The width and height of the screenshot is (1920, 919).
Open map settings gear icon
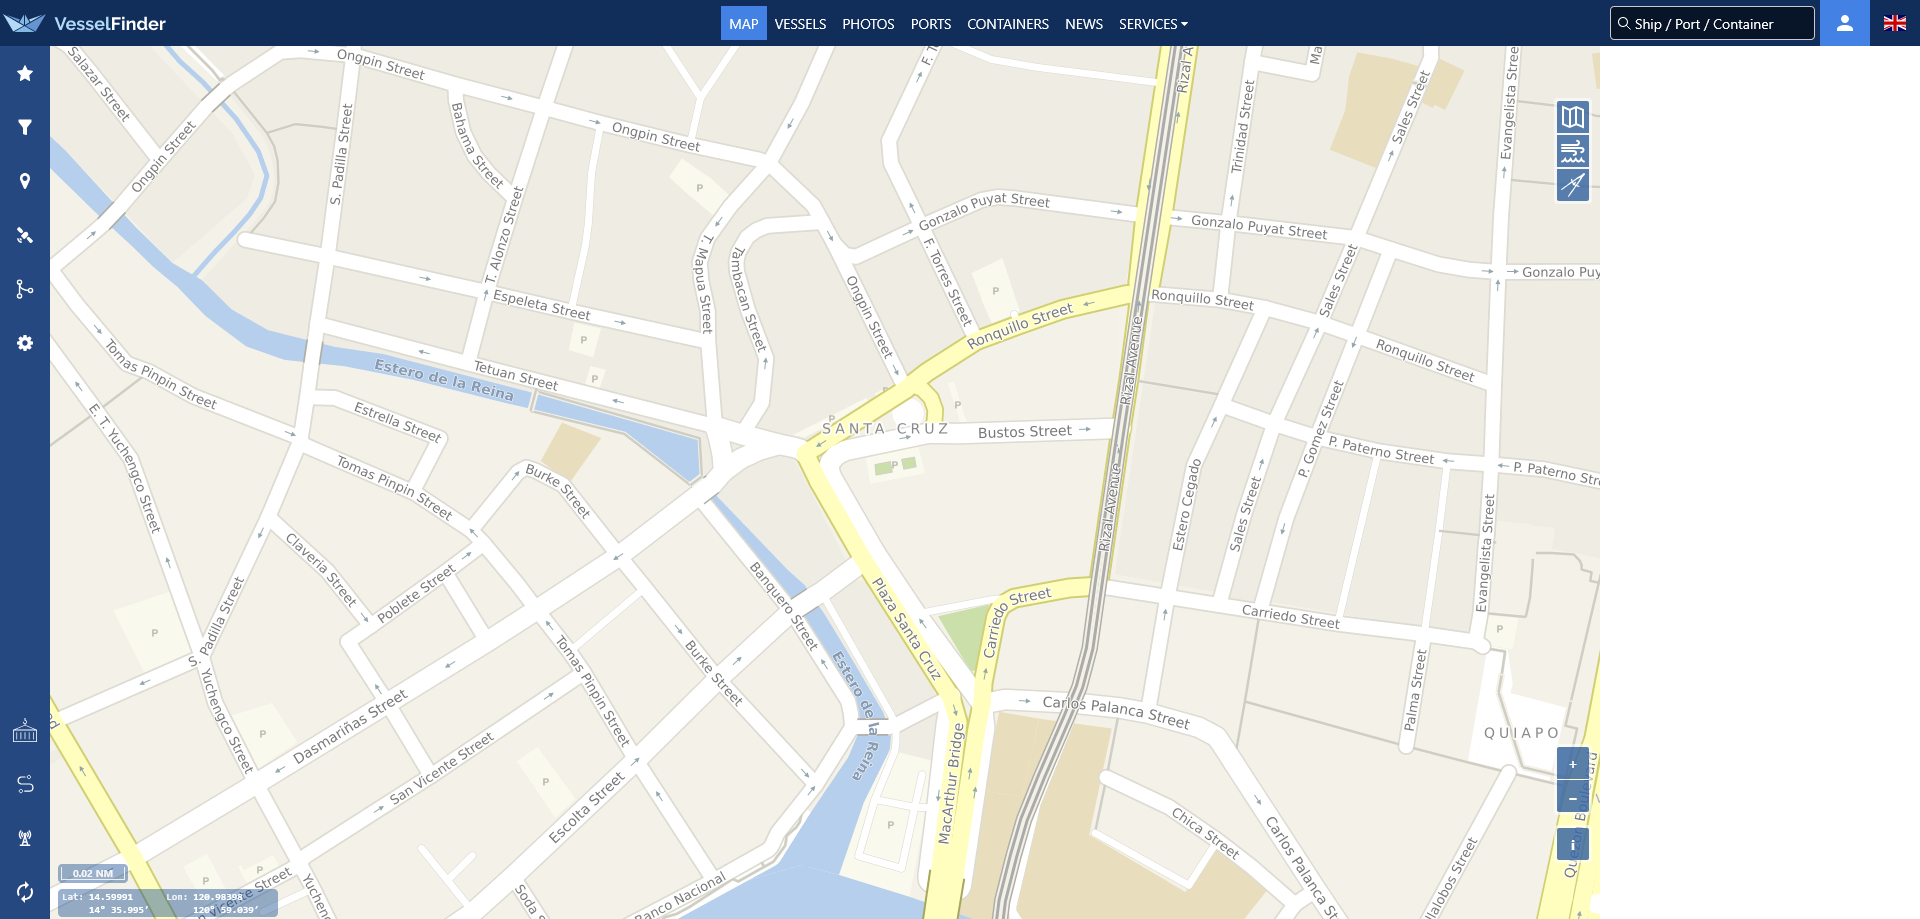point(25,343)
